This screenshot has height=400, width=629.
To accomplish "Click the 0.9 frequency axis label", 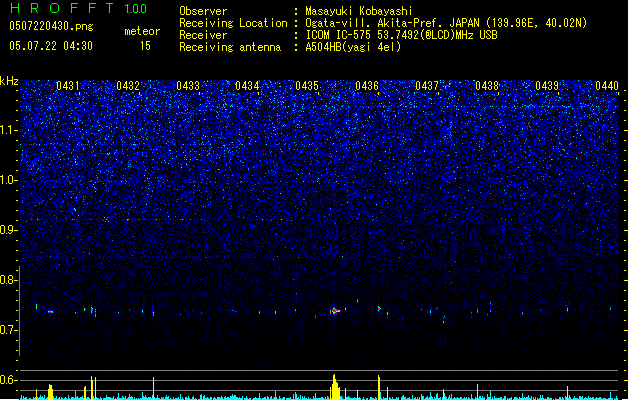I will click(x=8, y=230).
